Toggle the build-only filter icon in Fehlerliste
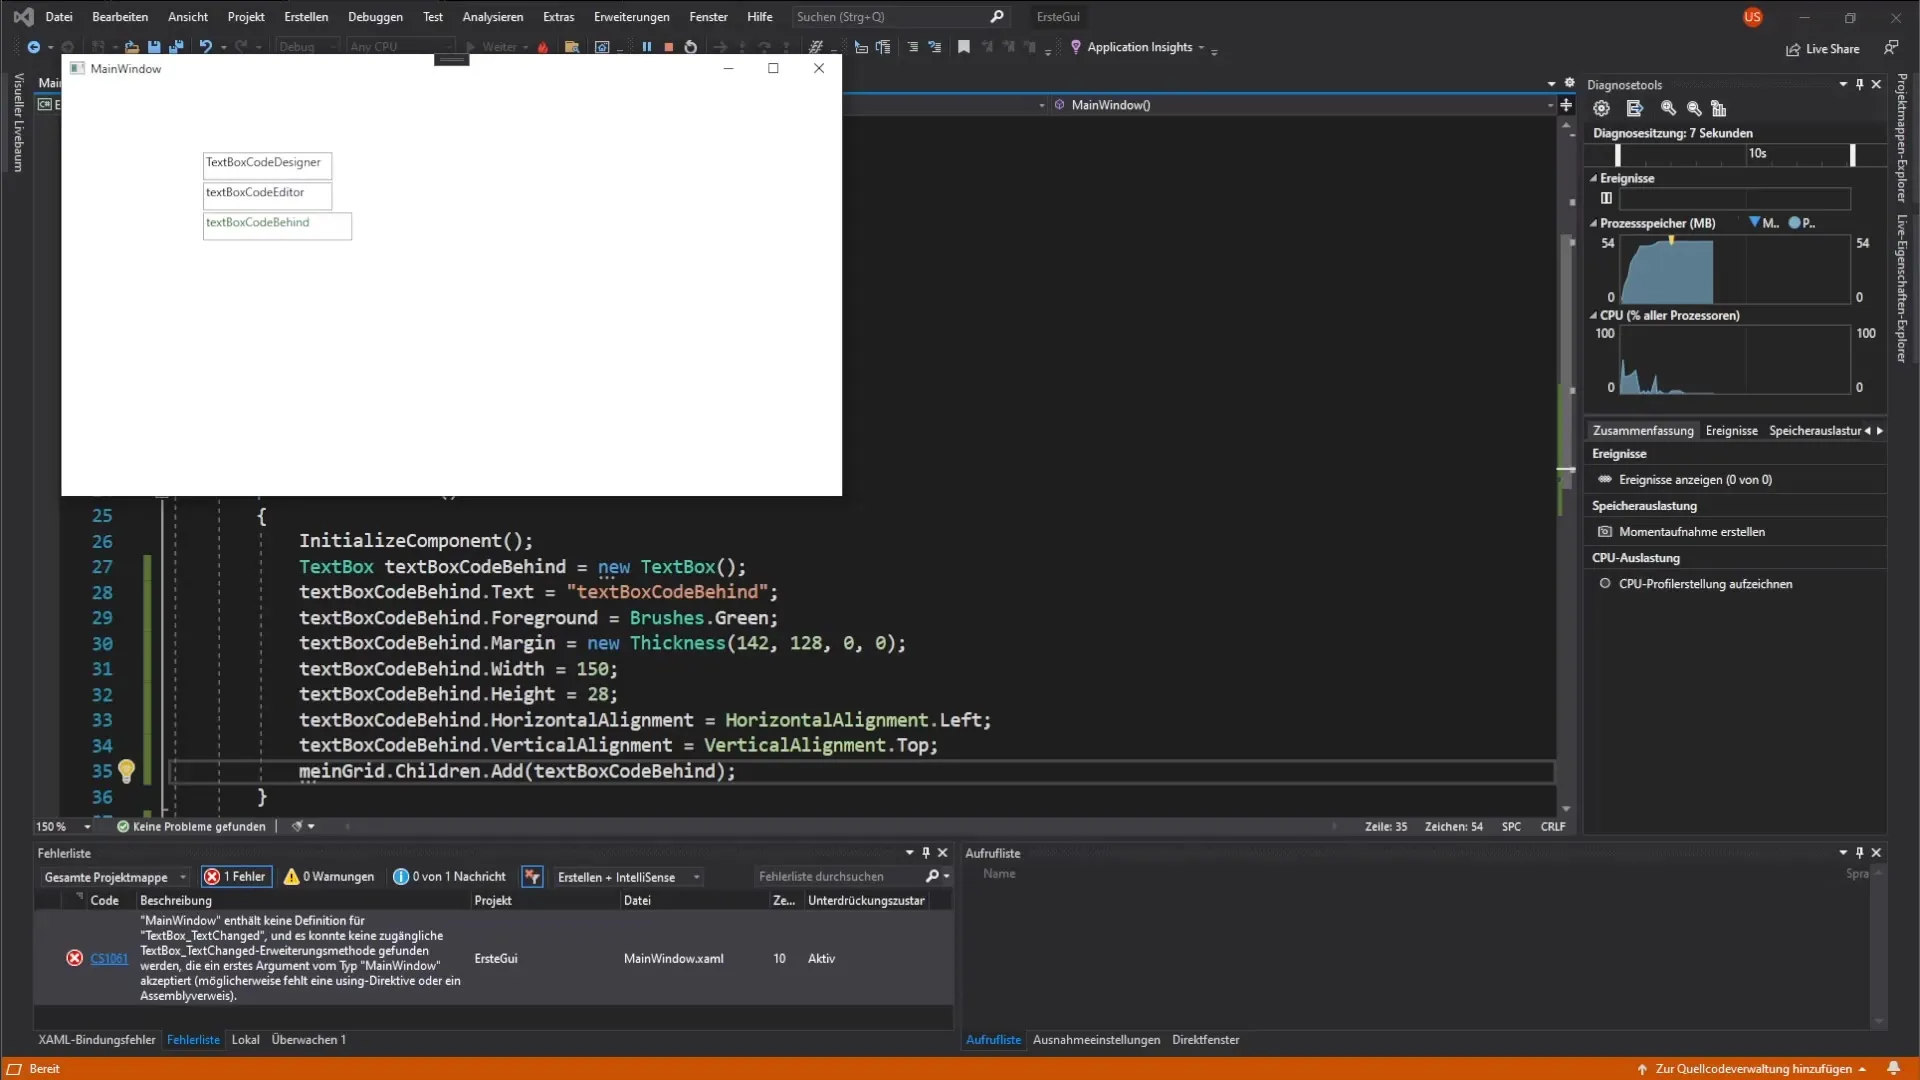1920x1080 pixels. [532, 877]
